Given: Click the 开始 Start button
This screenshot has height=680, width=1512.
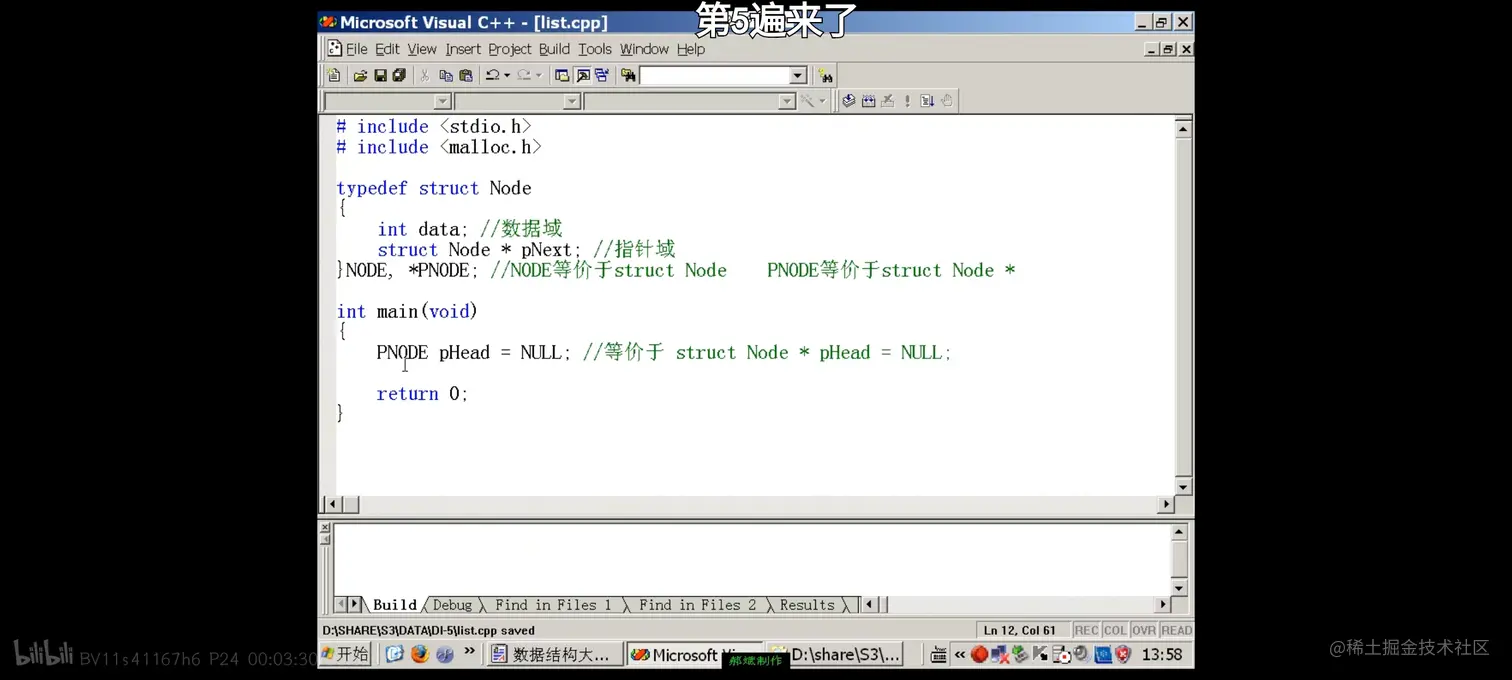Looking at the screenshot, I should 345,654.
